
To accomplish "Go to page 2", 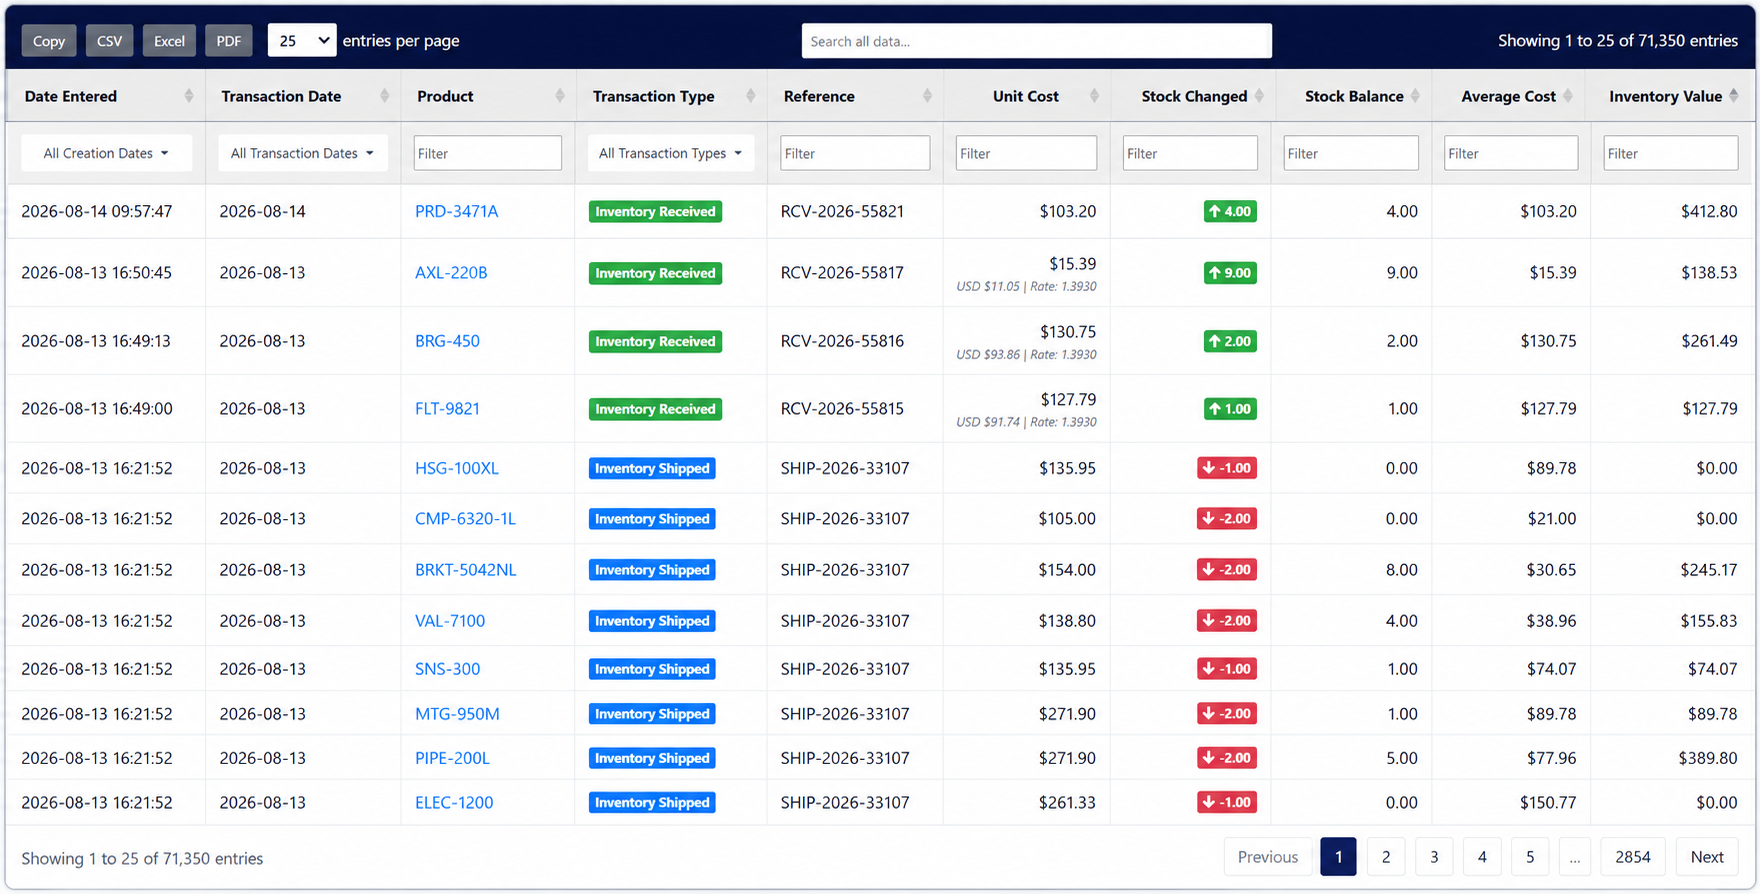I will [x=1386, y=857].
